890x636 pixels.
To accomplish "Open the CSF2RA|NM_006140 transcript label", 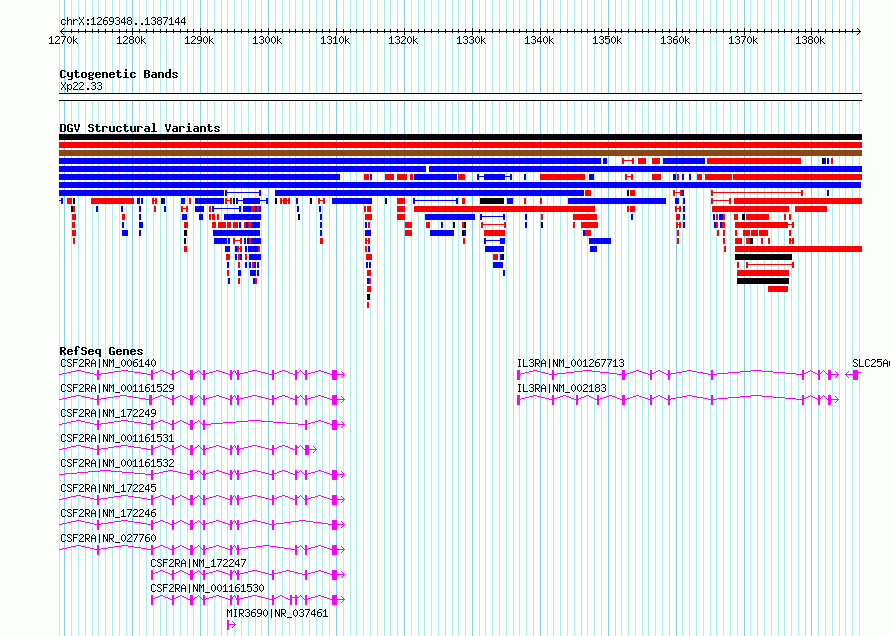I will click(x=108, y=363).
